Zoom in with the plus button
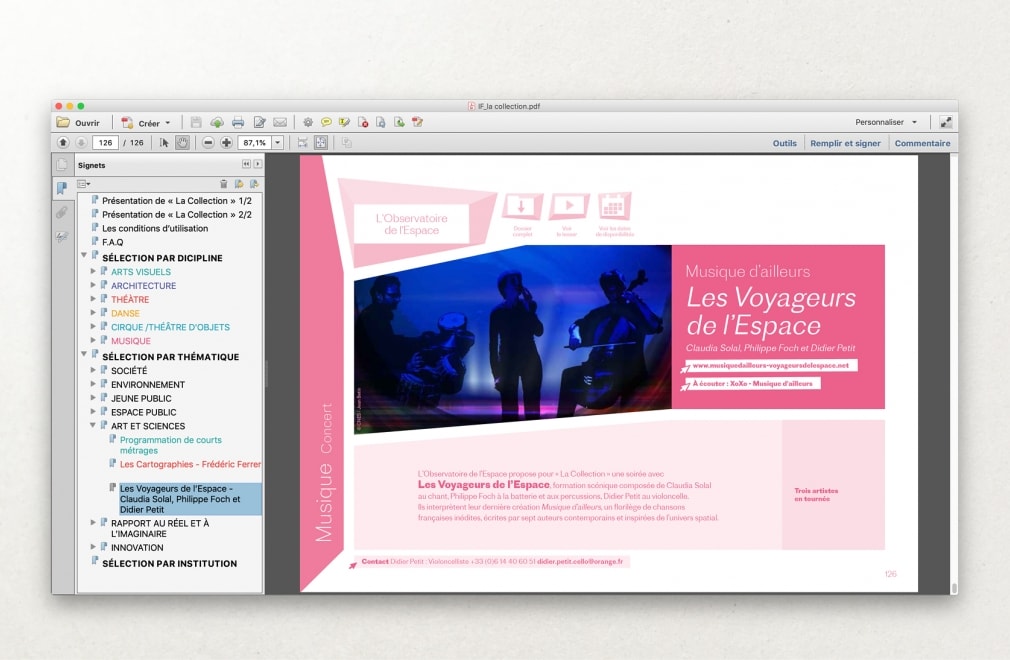The width and height of the screenshot is (1010, 660). [x=226, y=142]
